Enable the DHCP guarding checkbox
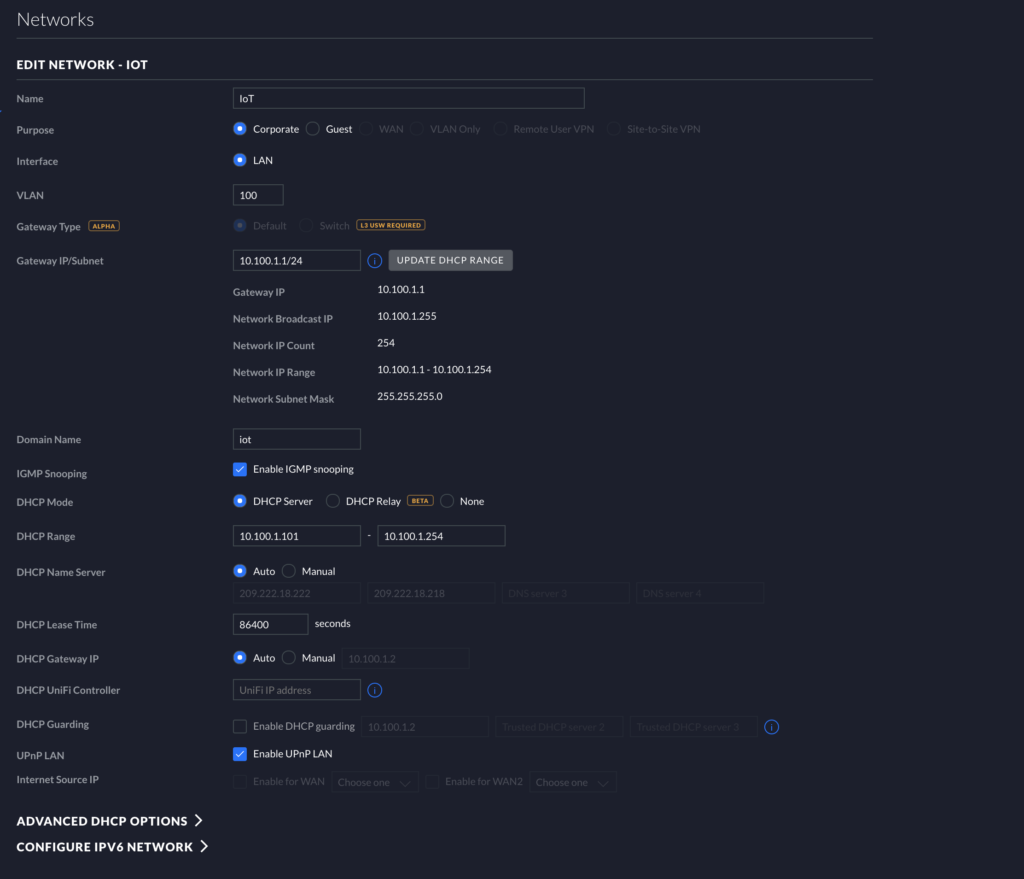 [240, 727]
